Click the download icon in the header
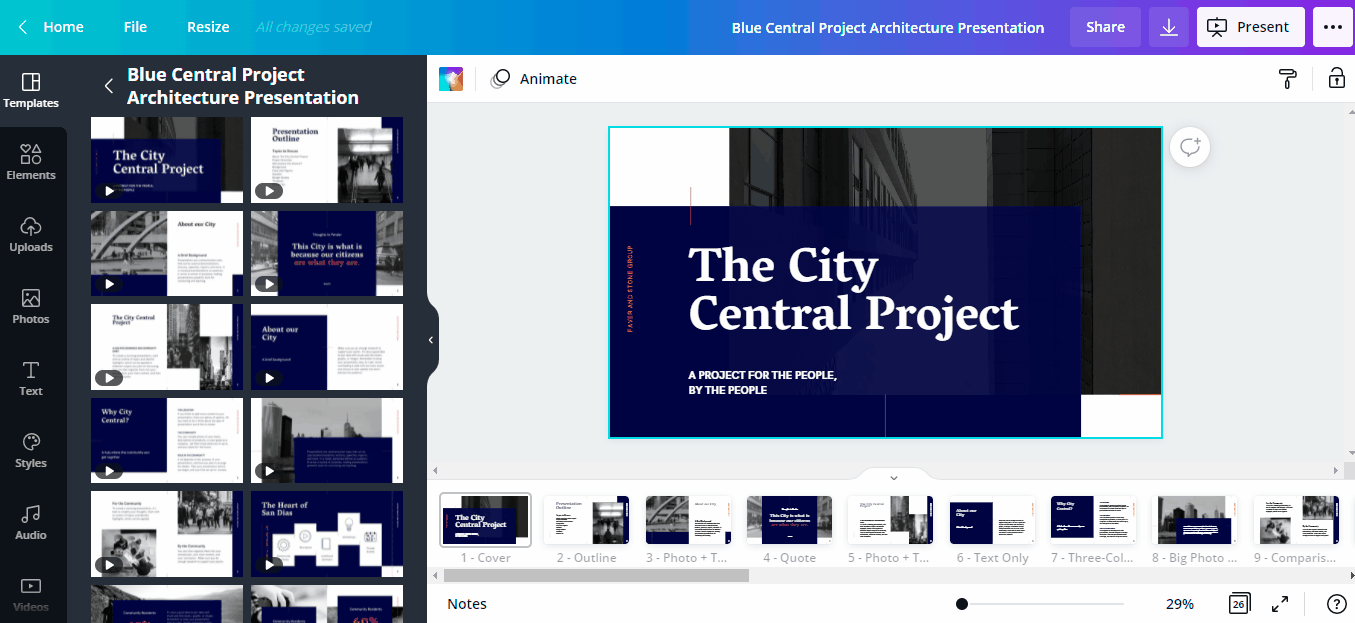 1168,27
